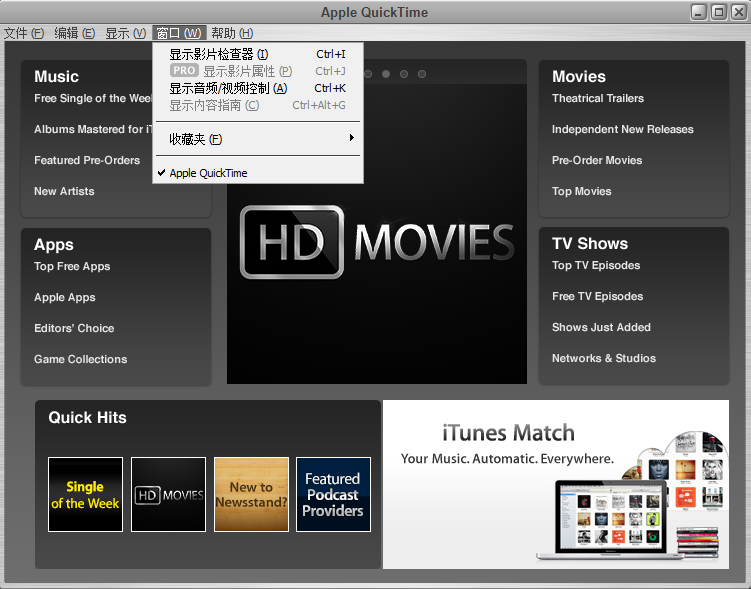
Task: Open the Theatrical Trailers link
Action: point(598,98)
